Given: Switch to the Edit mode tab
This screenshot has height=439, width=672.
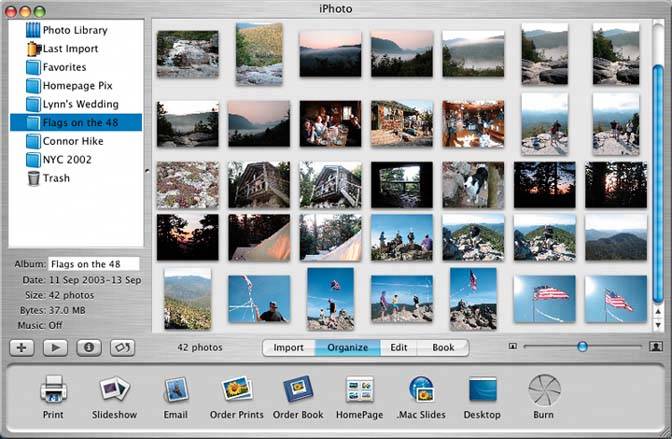Looking at the screenshot, I should pos(398,348).
